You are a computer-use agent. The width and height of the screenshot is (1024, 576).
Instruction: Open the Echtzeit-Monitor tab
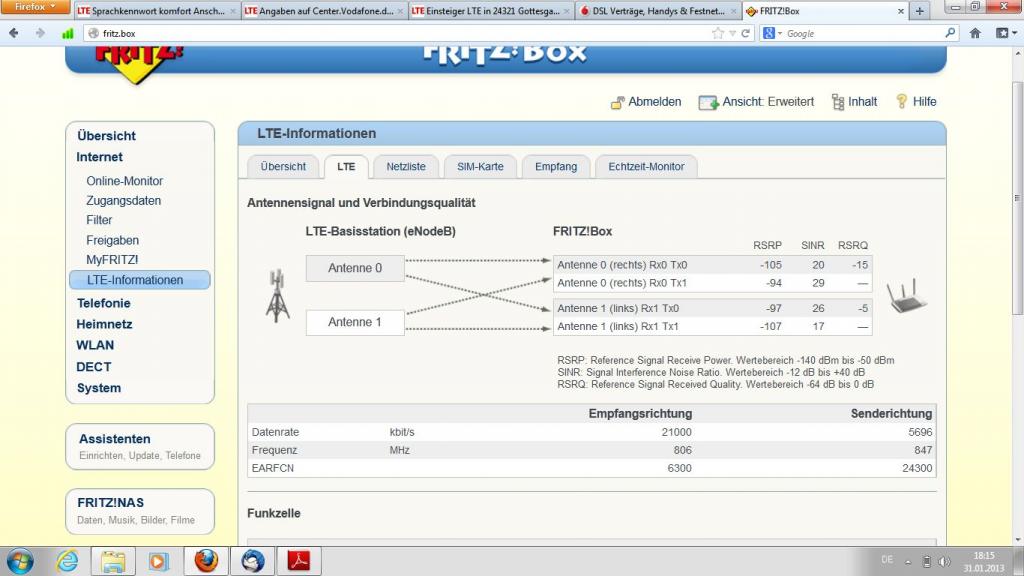pyautogui.click(x=646, y=167)
